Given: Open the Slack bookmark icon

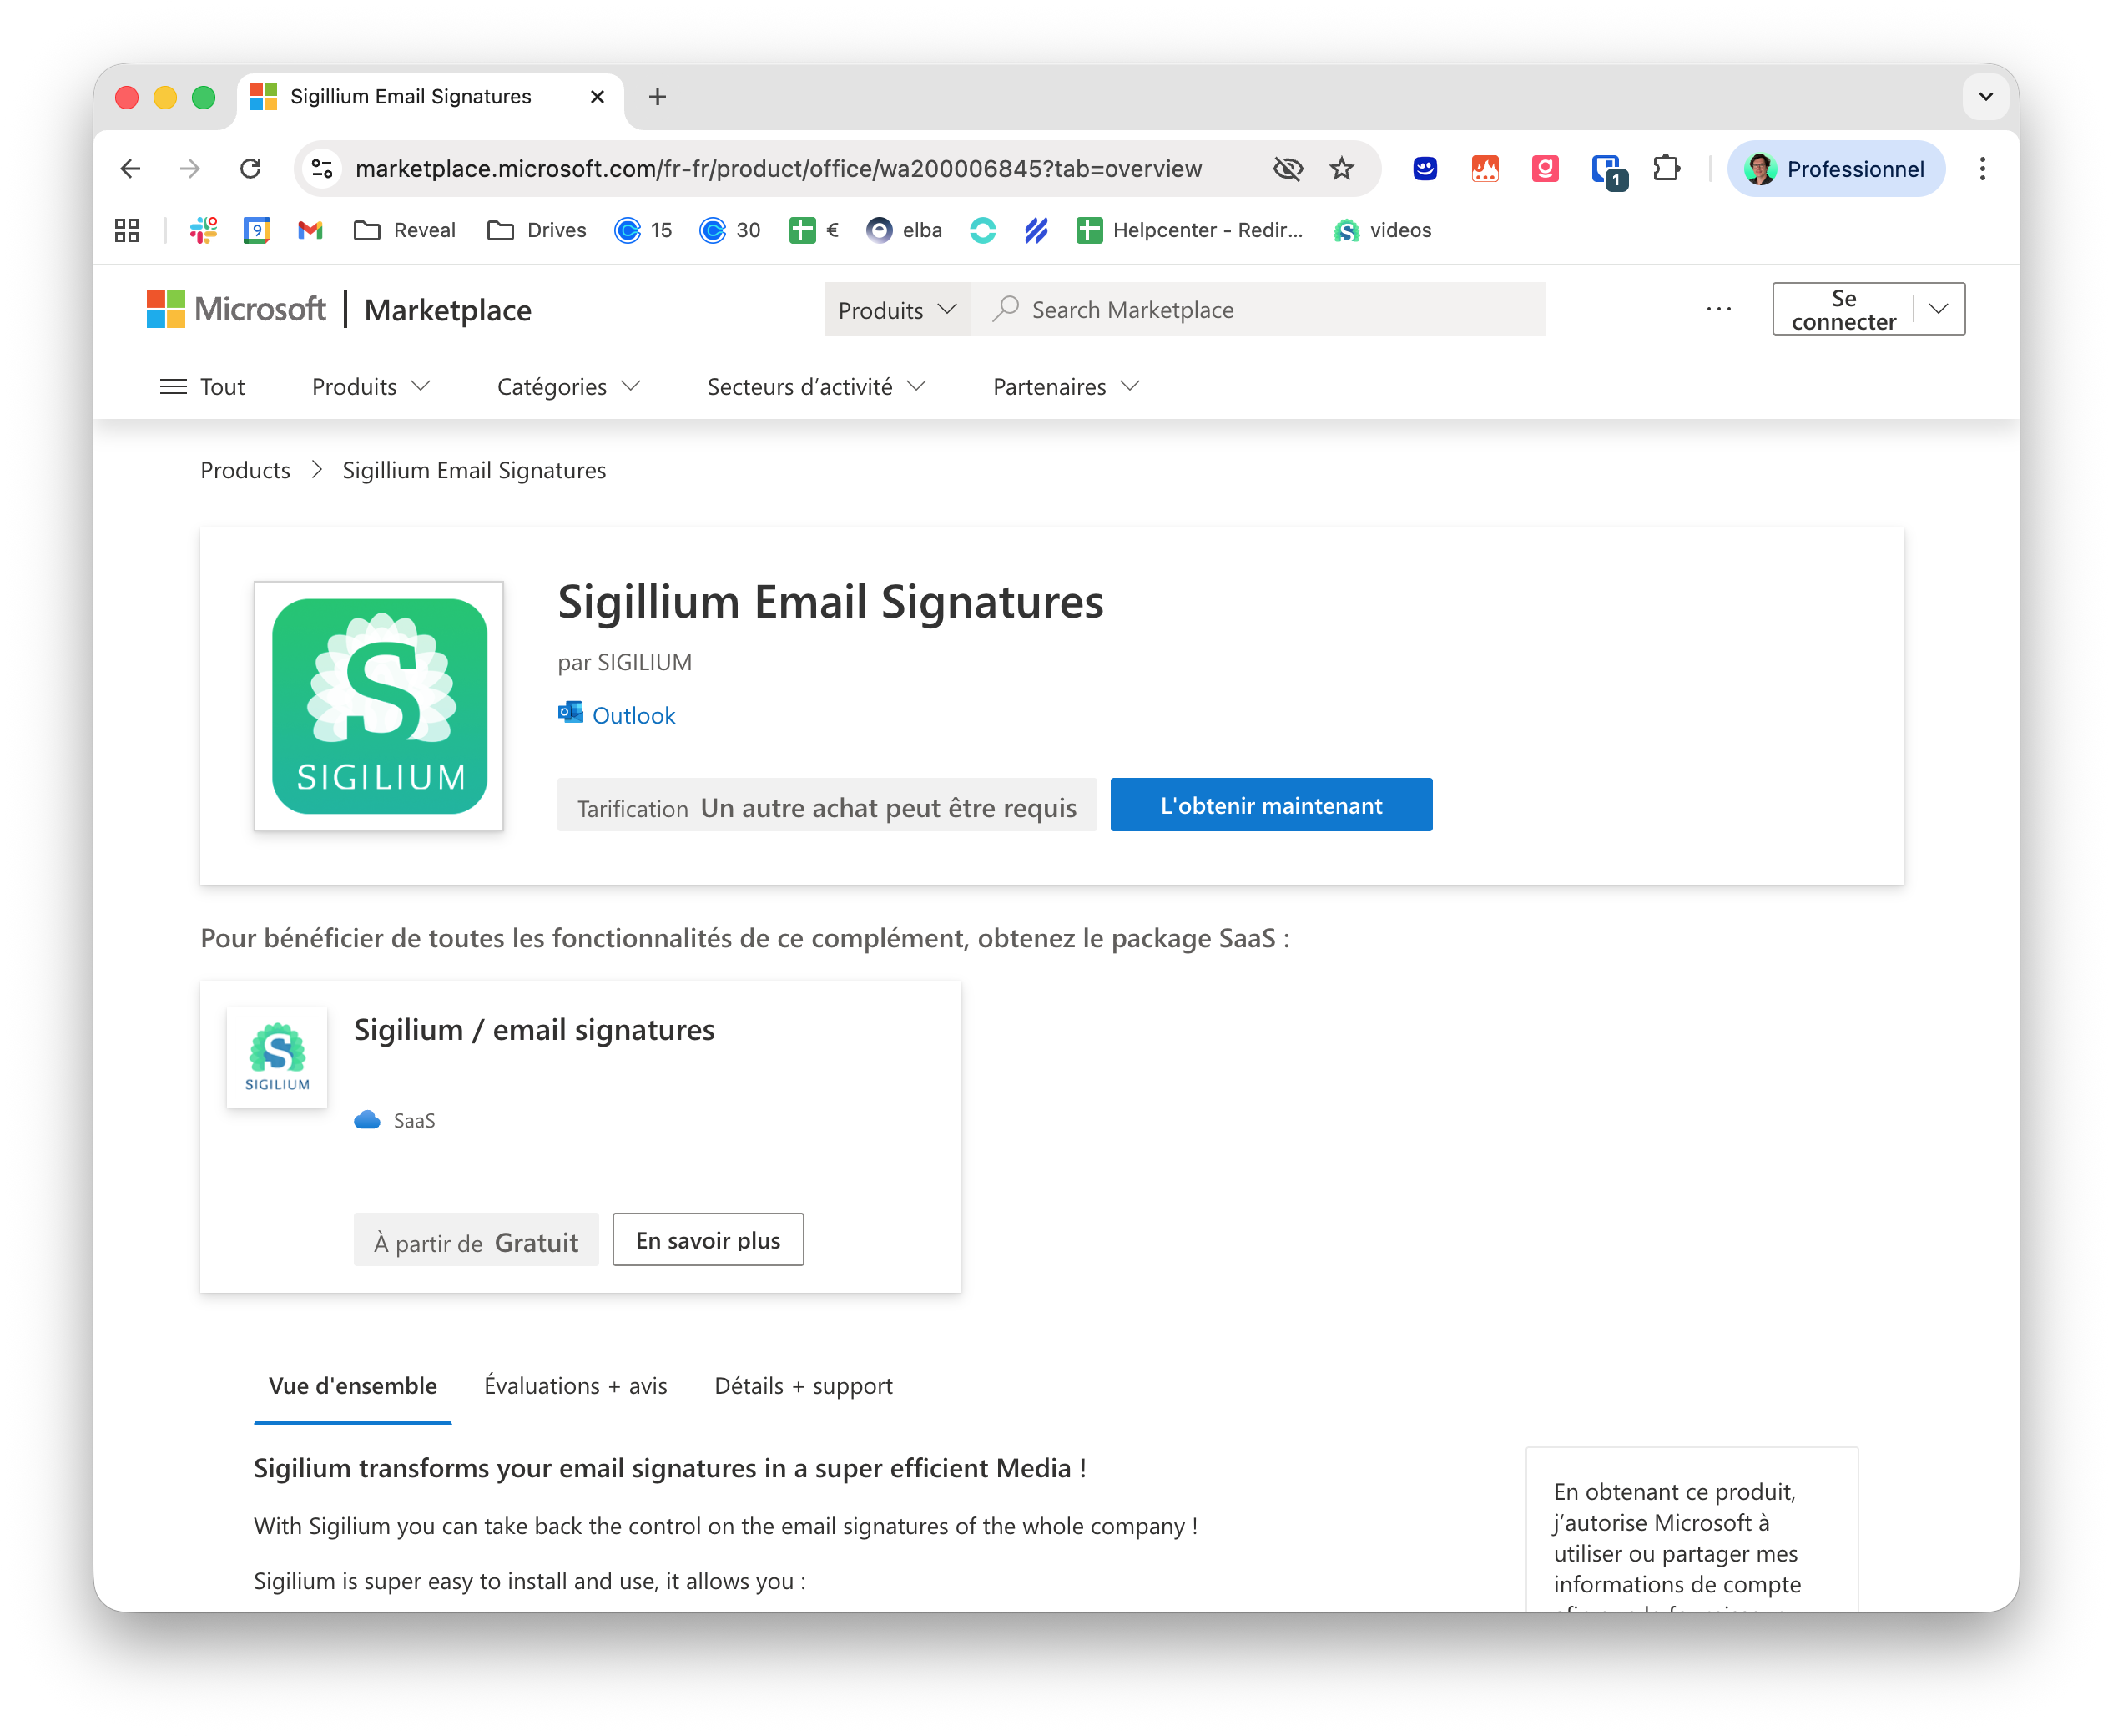Looking at the screenshot, I should [x=204, y=231].
